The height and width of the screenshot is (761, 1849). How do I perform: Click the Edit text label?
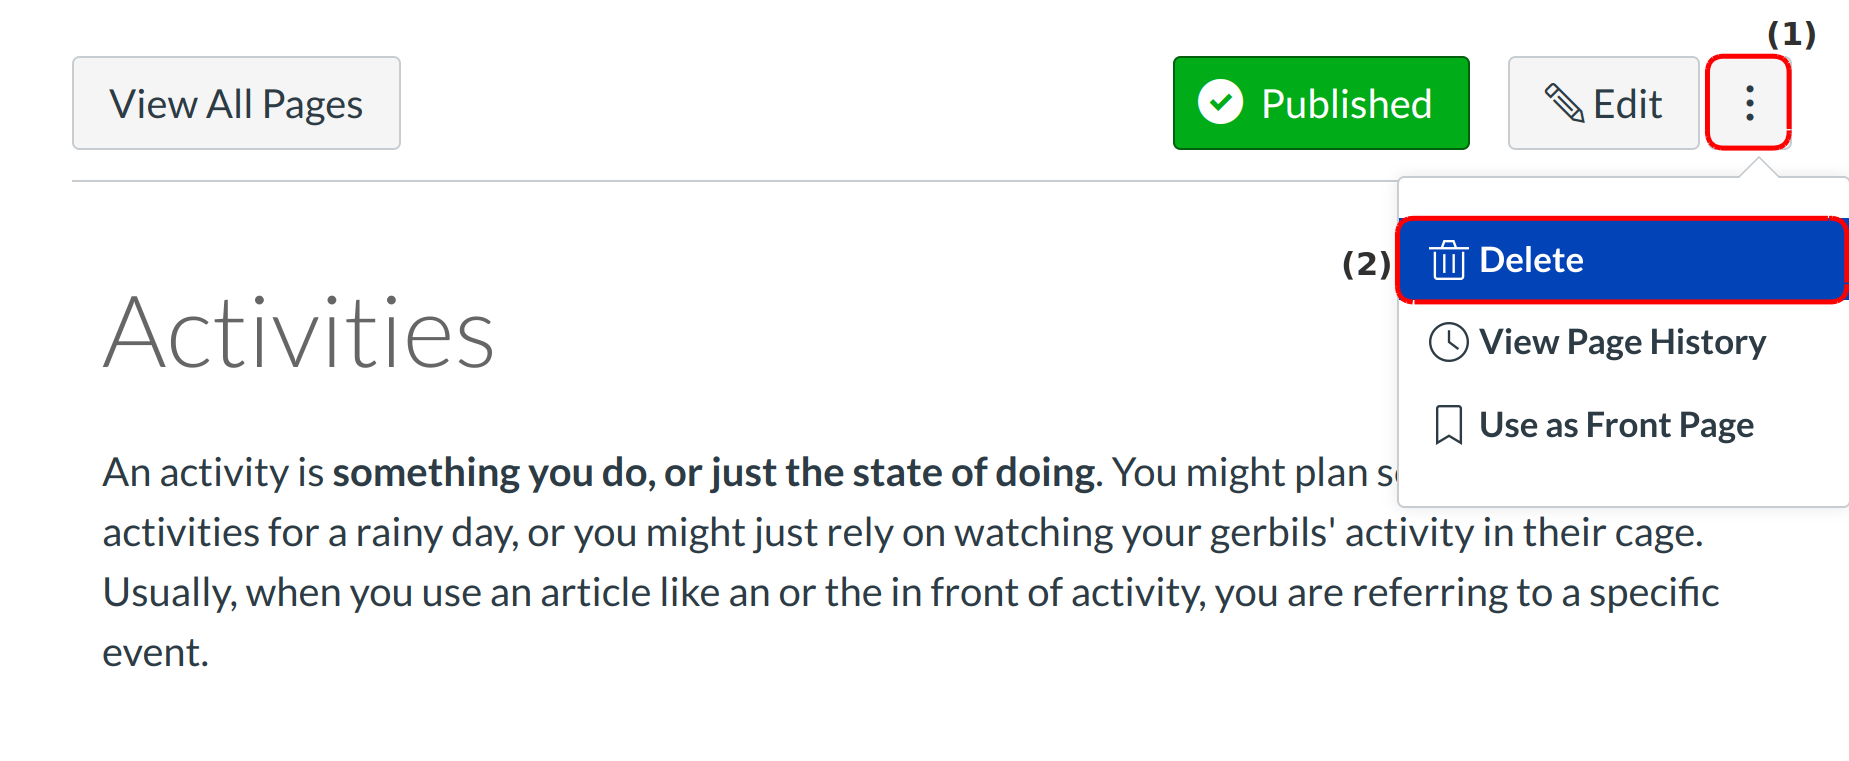click(1627, 104)
